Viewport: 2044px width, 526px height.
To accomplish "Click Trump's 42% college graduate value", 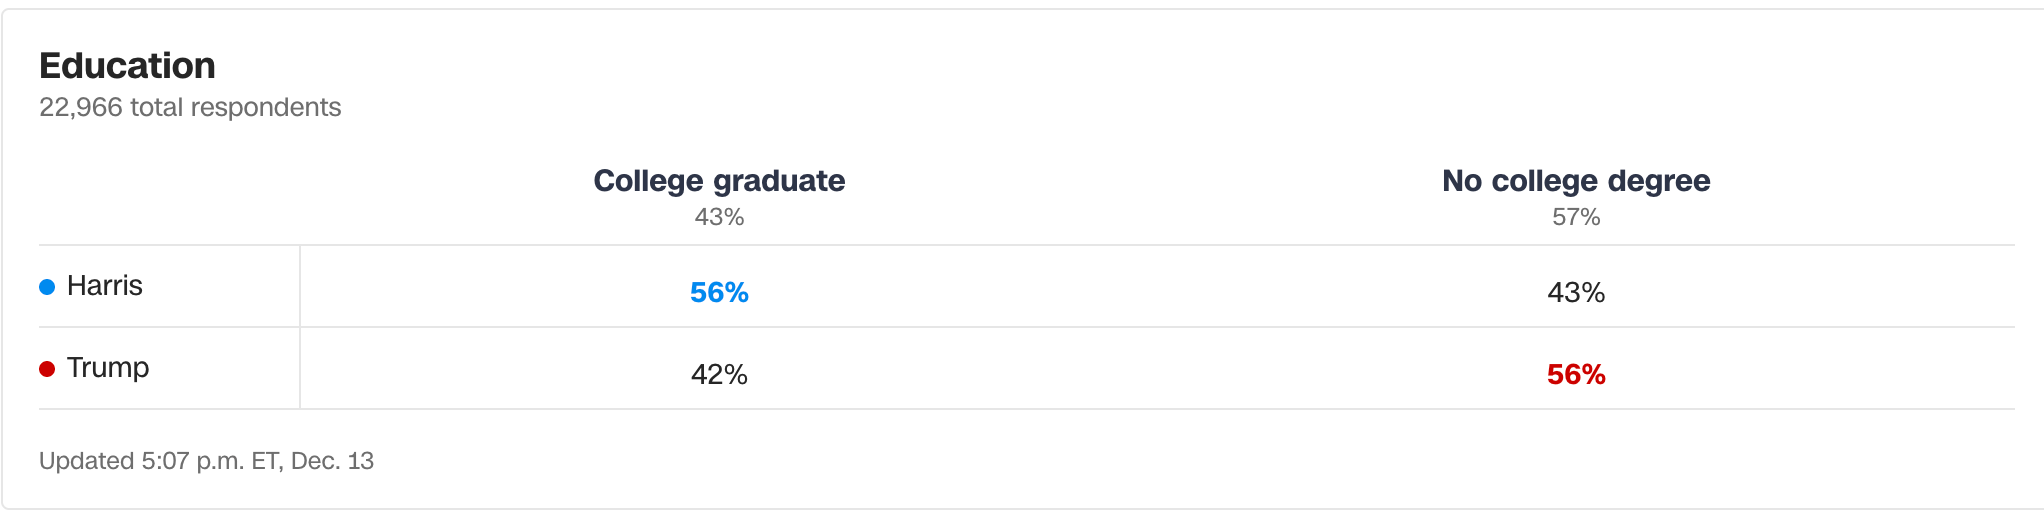I will click(719, 375).
